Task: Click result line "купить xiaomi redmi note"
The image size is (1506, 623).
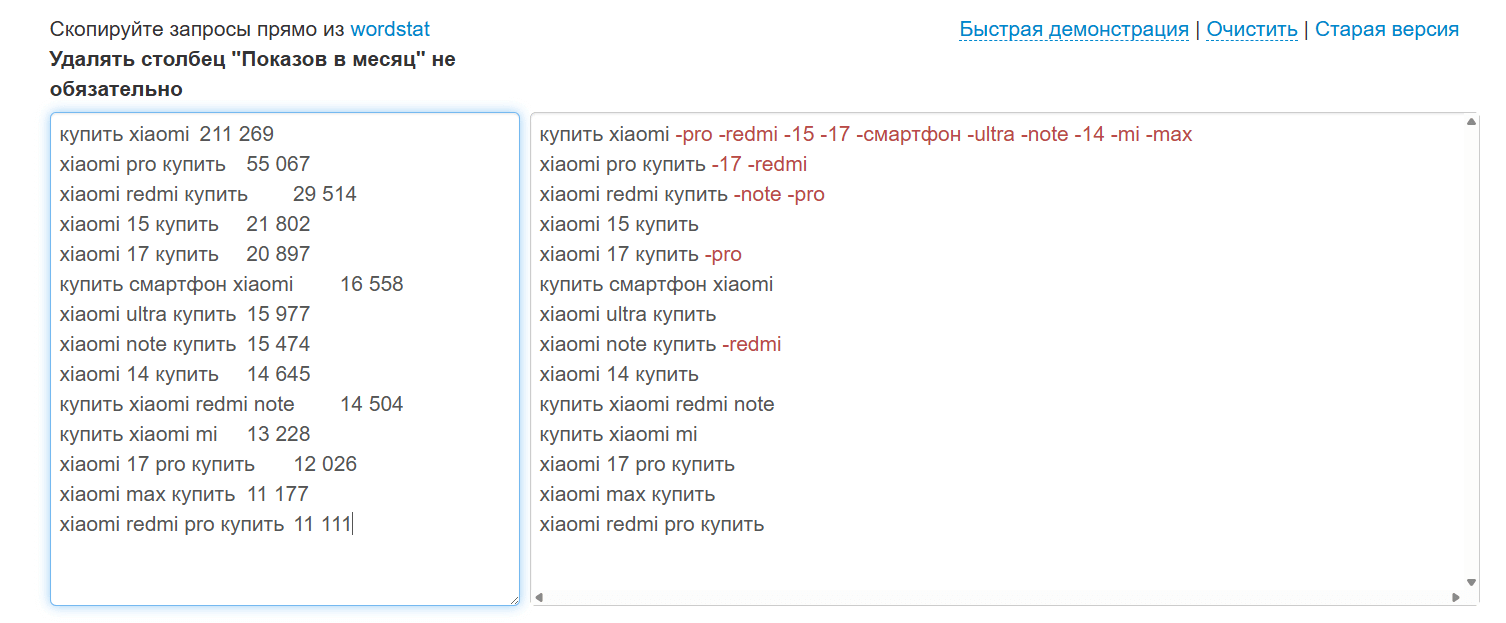Action: 657,404
